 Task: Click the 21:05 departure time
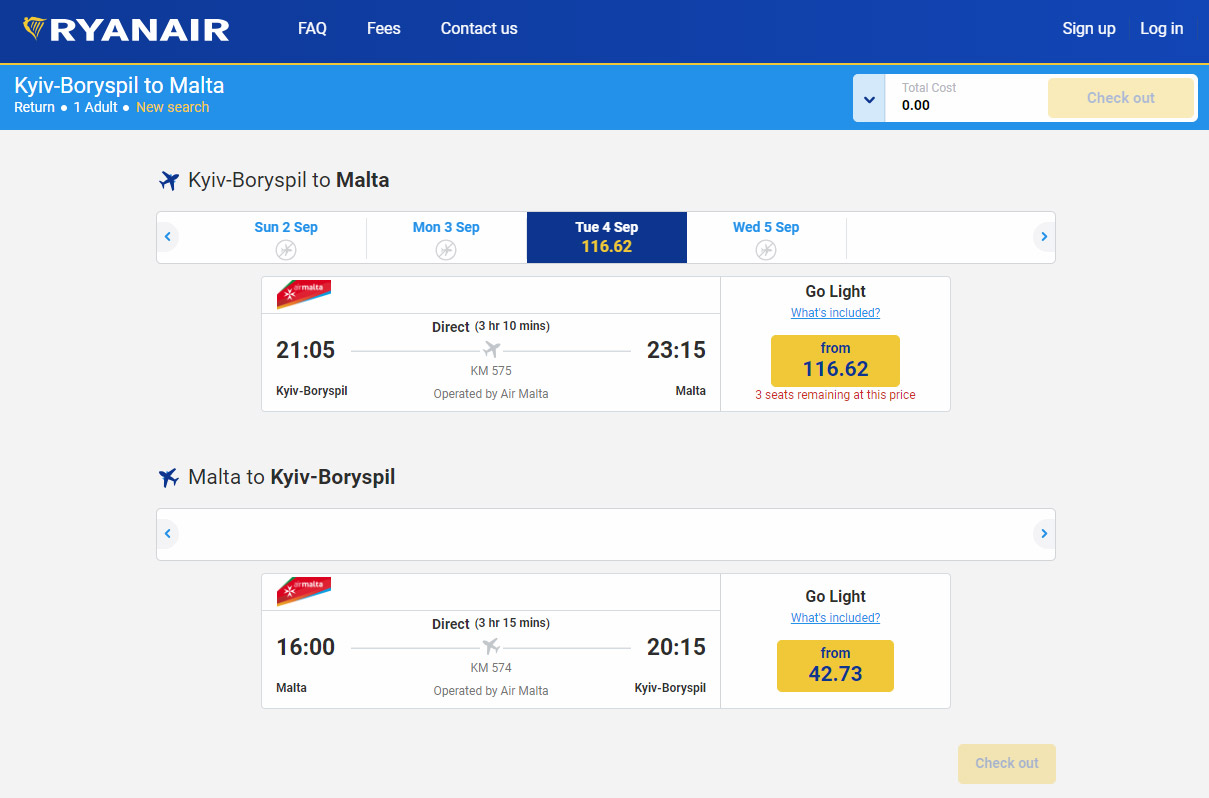pyautogui.click(x=306, y=350)
